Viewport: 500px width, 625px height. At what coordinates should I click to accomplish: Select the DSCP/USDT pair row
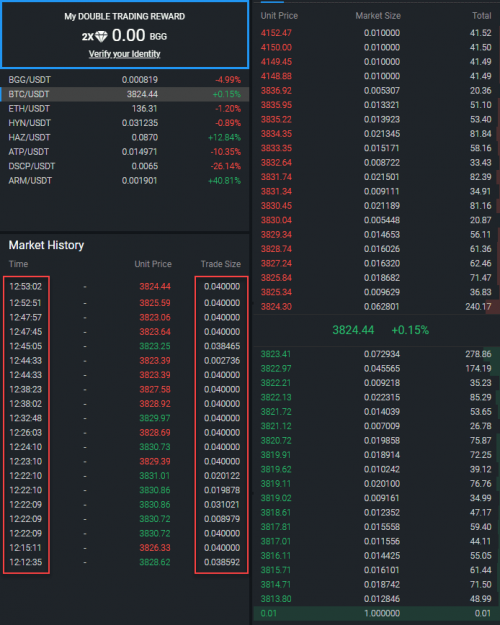124,166
